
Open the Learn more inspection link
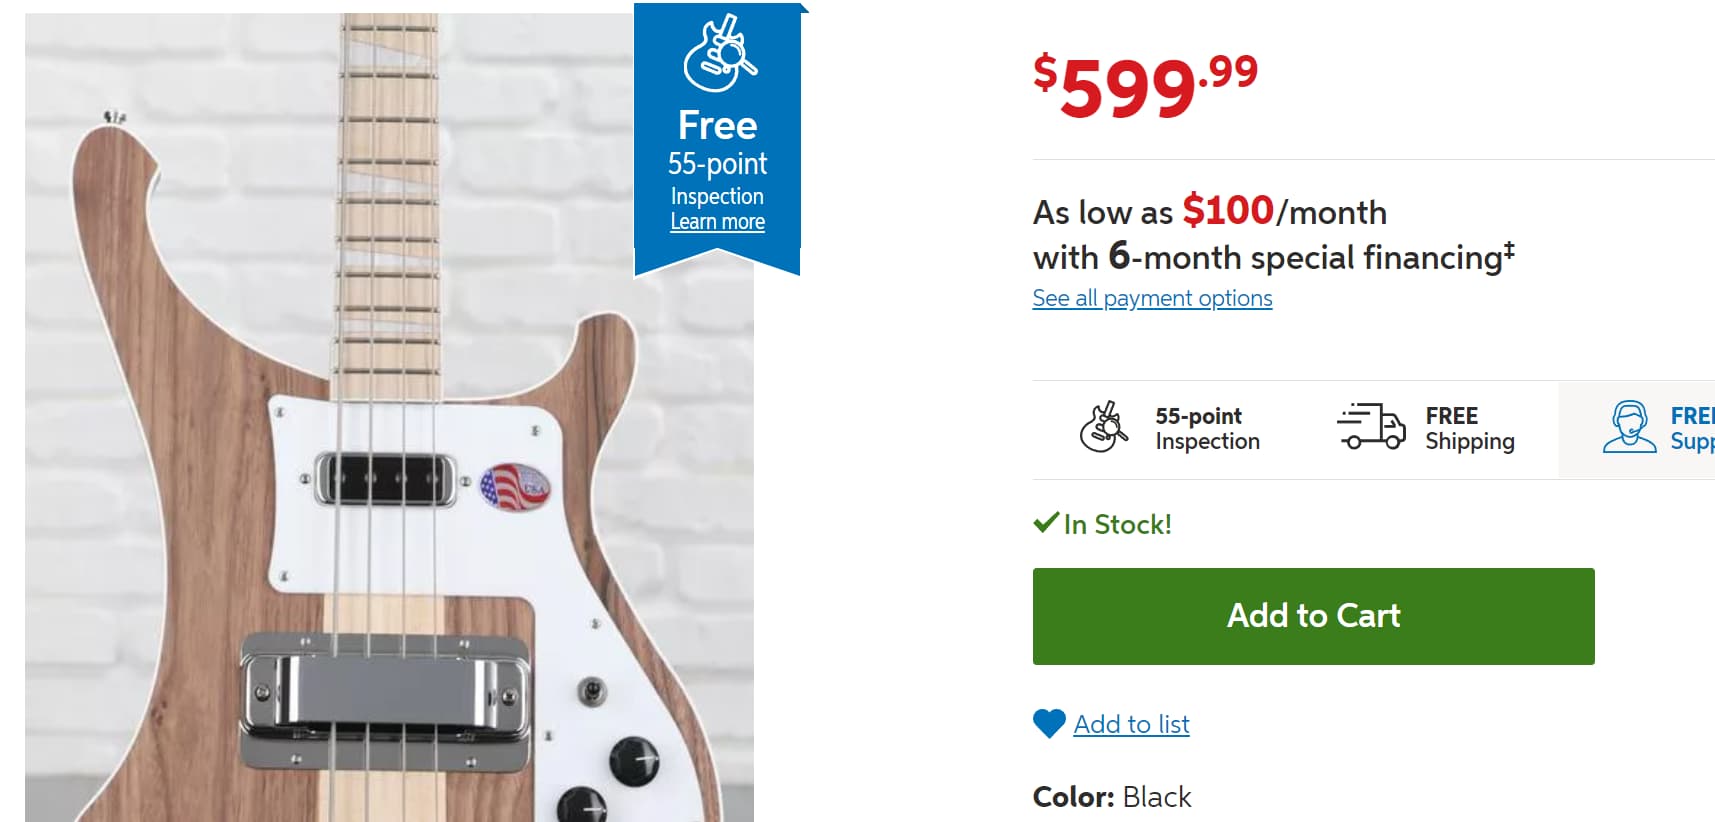[x=717, y=222]
